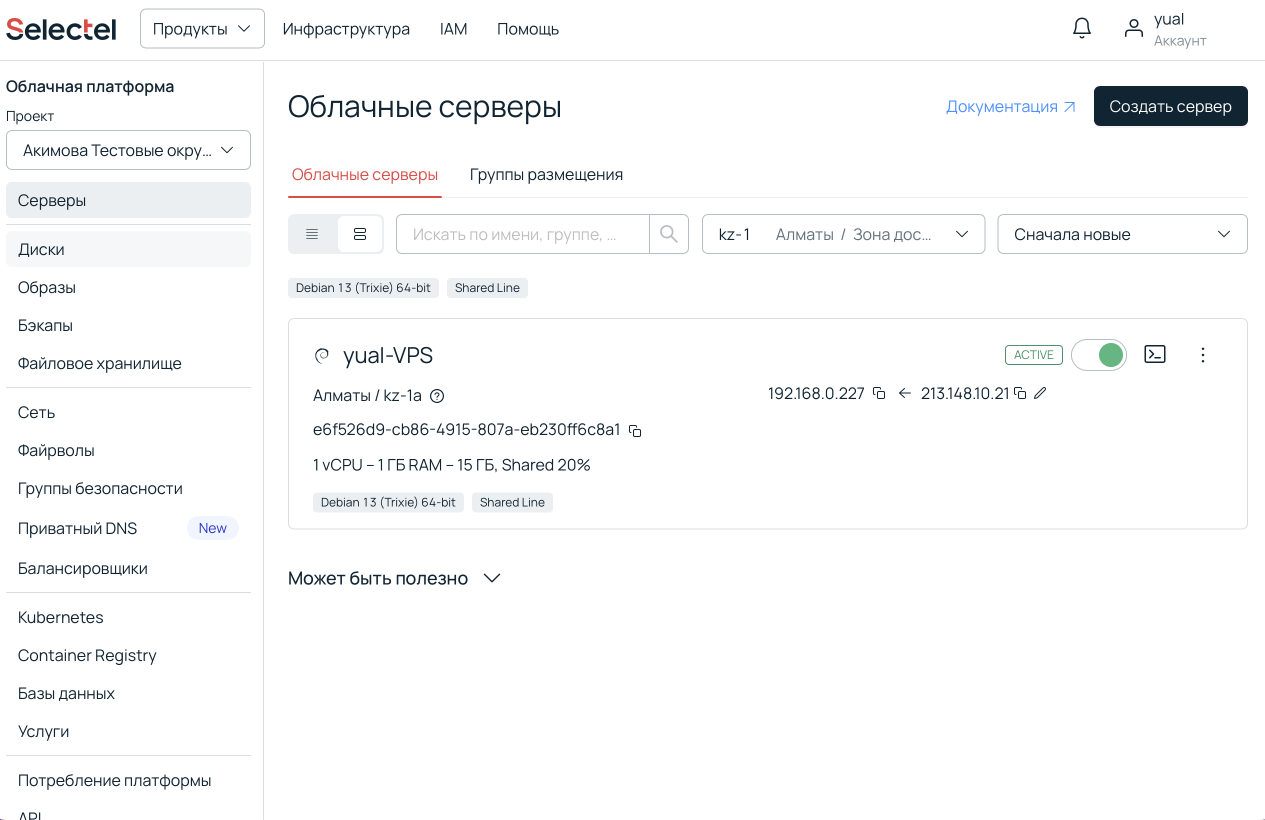1265x820 pixels.
Task: Edit the floating IP with pencil icon
Action: click(x=1040, y=394)
